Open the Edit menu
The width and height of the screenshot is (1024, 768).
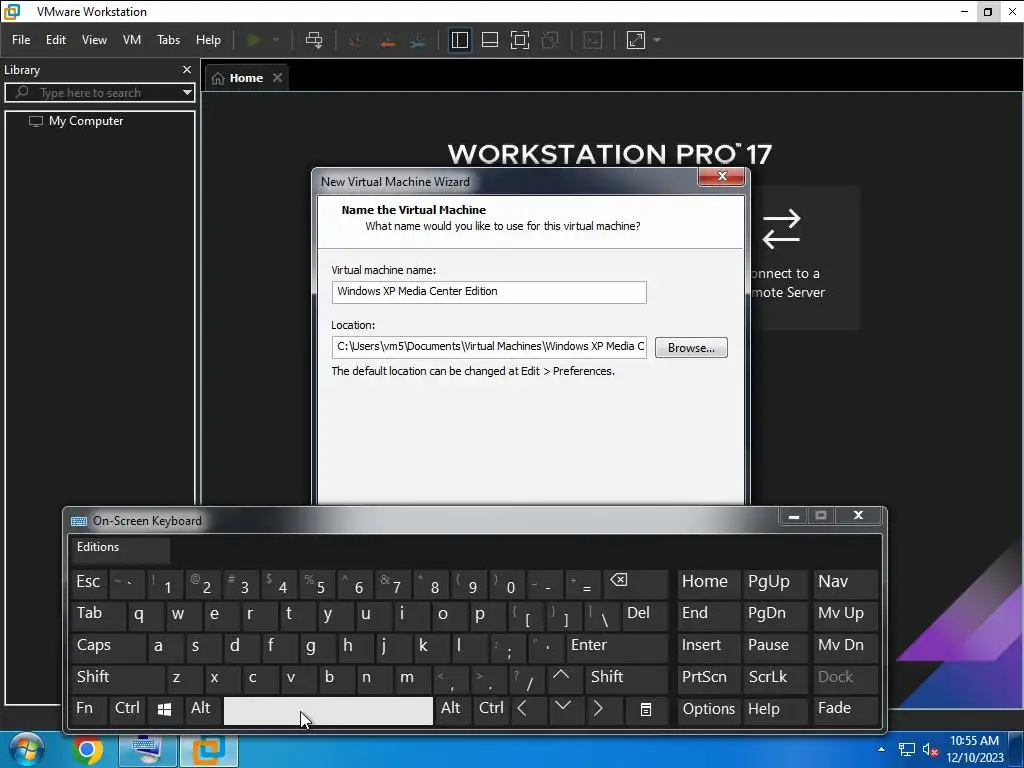56,40
